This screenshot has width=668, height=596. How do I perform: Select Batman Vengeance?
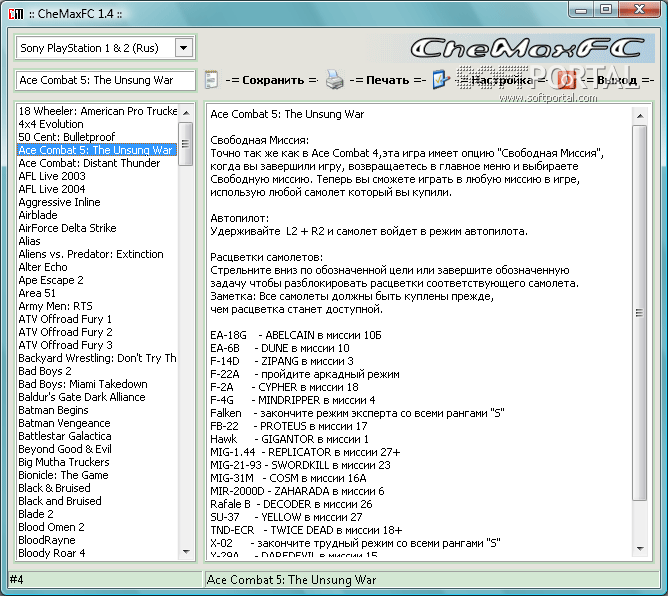(97, 423)
